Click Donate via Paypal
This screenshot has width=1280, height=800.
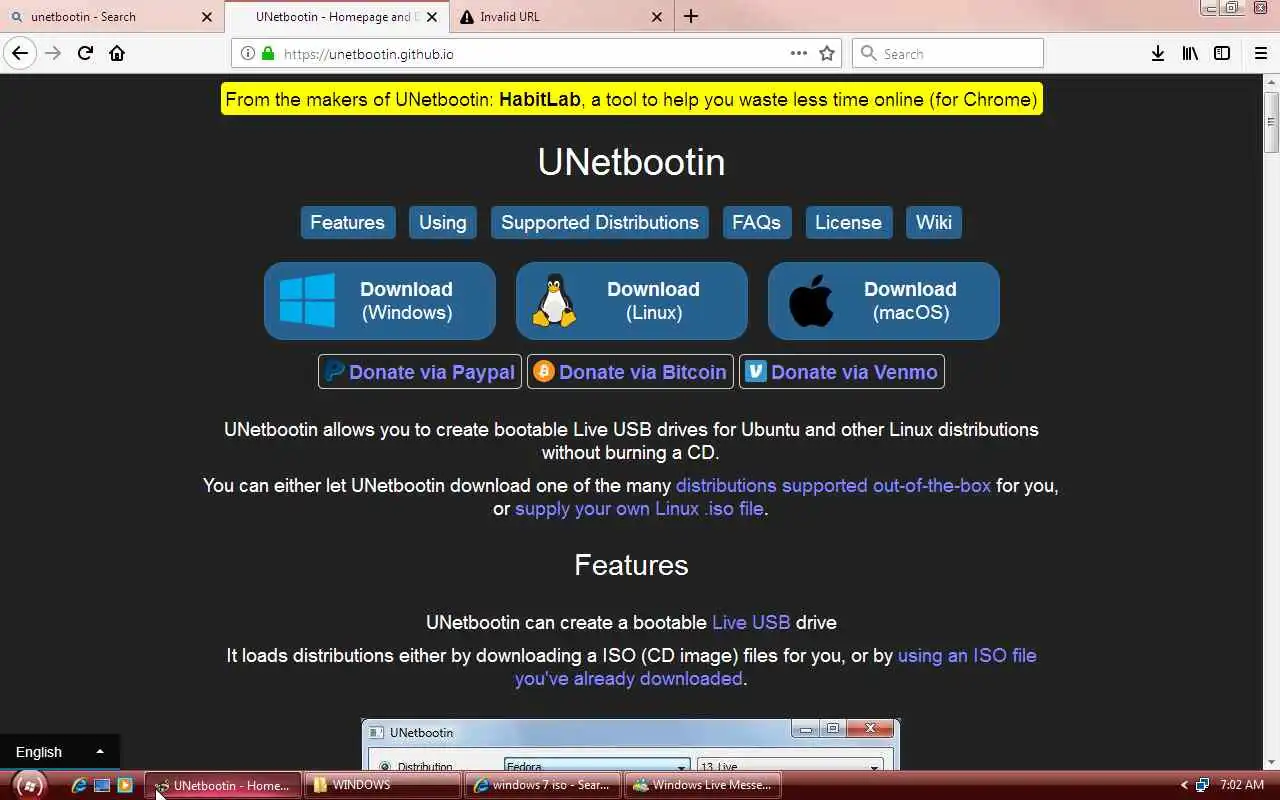(x=420, y=372)
